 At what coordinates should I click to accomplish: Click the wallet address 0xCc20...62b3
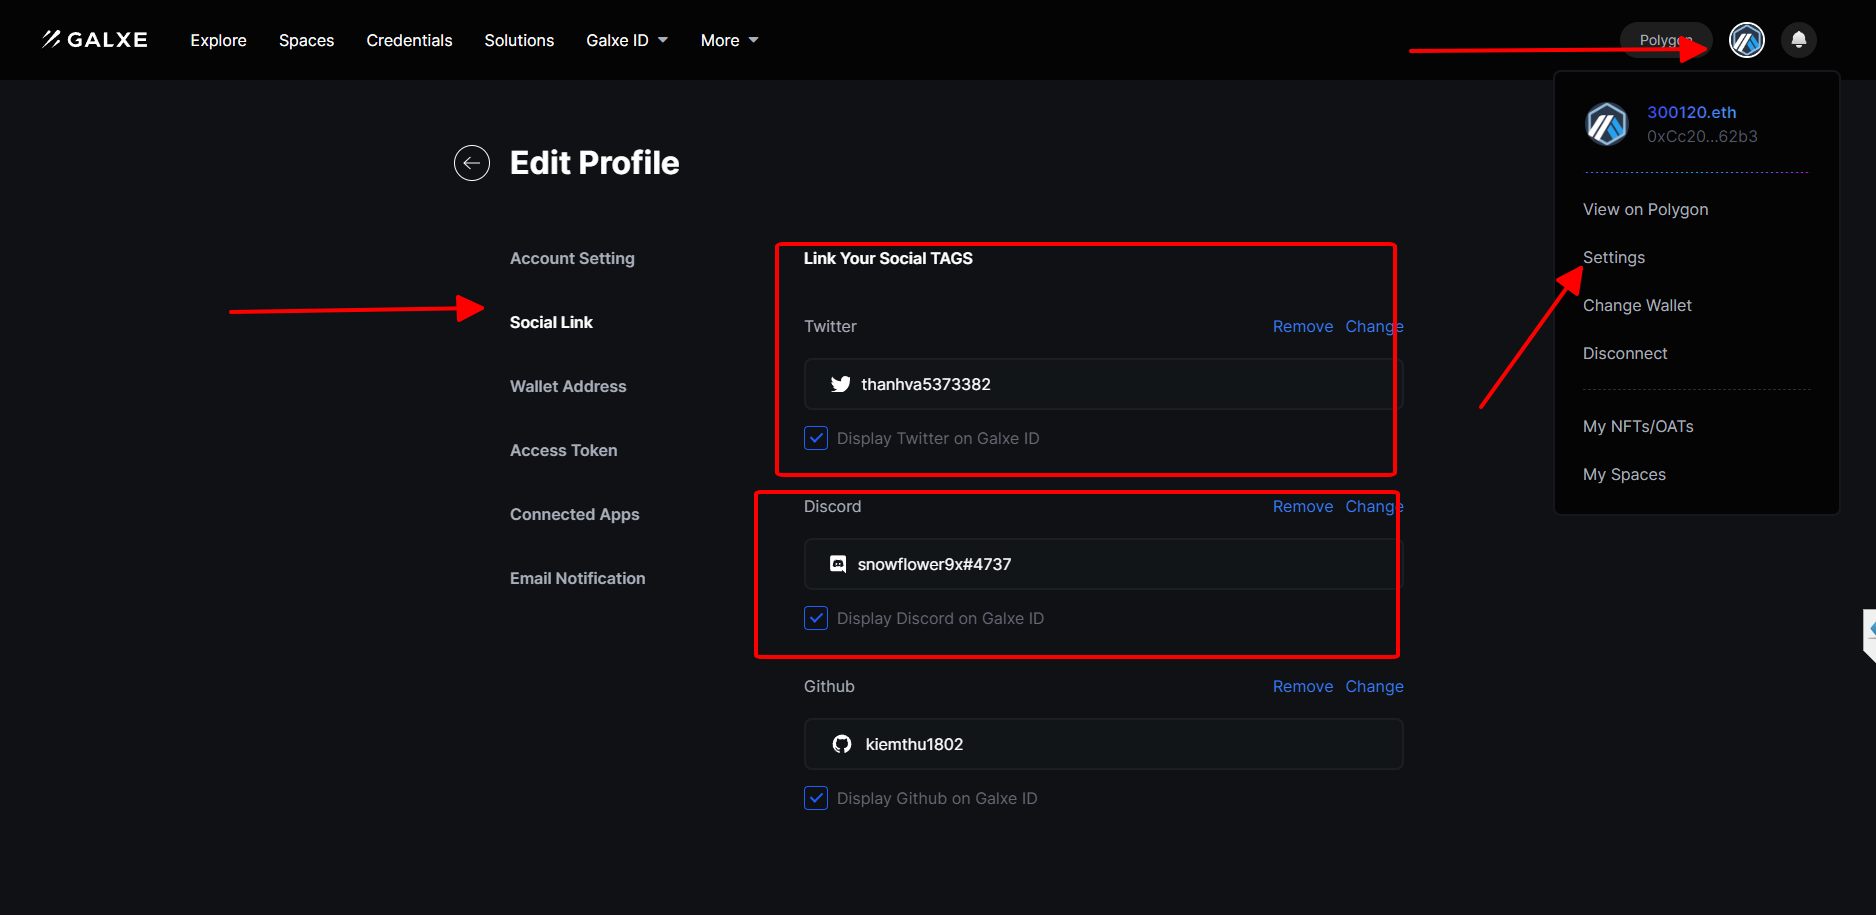1702,136
